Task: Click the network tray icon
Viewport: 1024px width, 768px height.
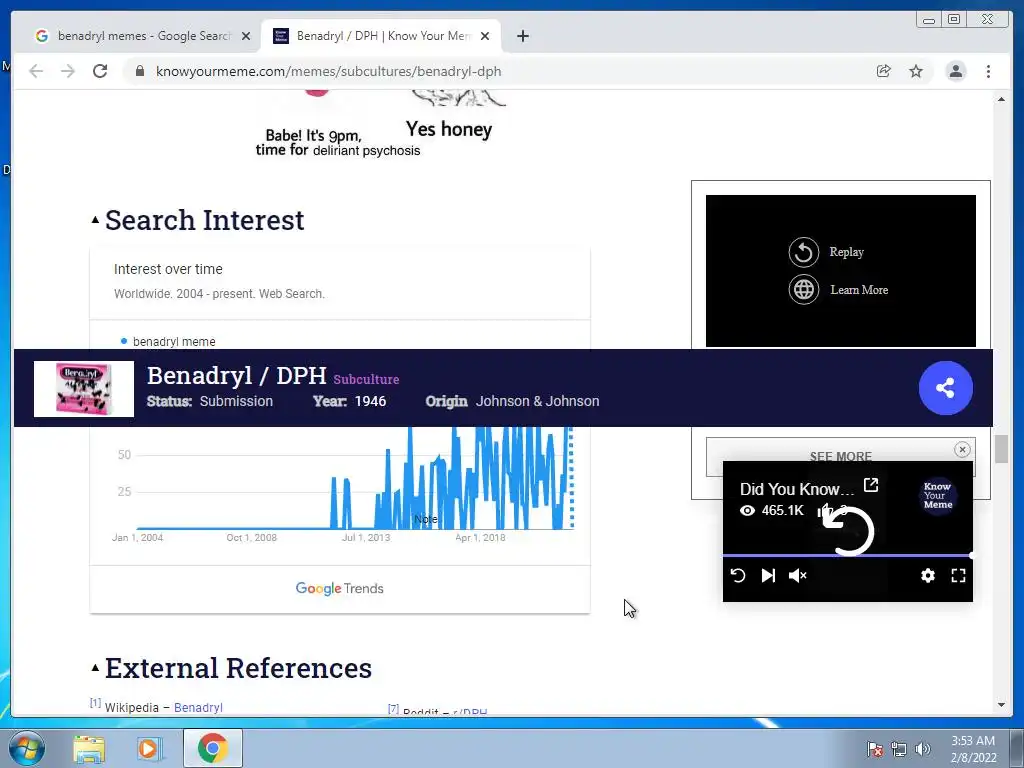Action: pyautogui.click(x=899, y=749)
